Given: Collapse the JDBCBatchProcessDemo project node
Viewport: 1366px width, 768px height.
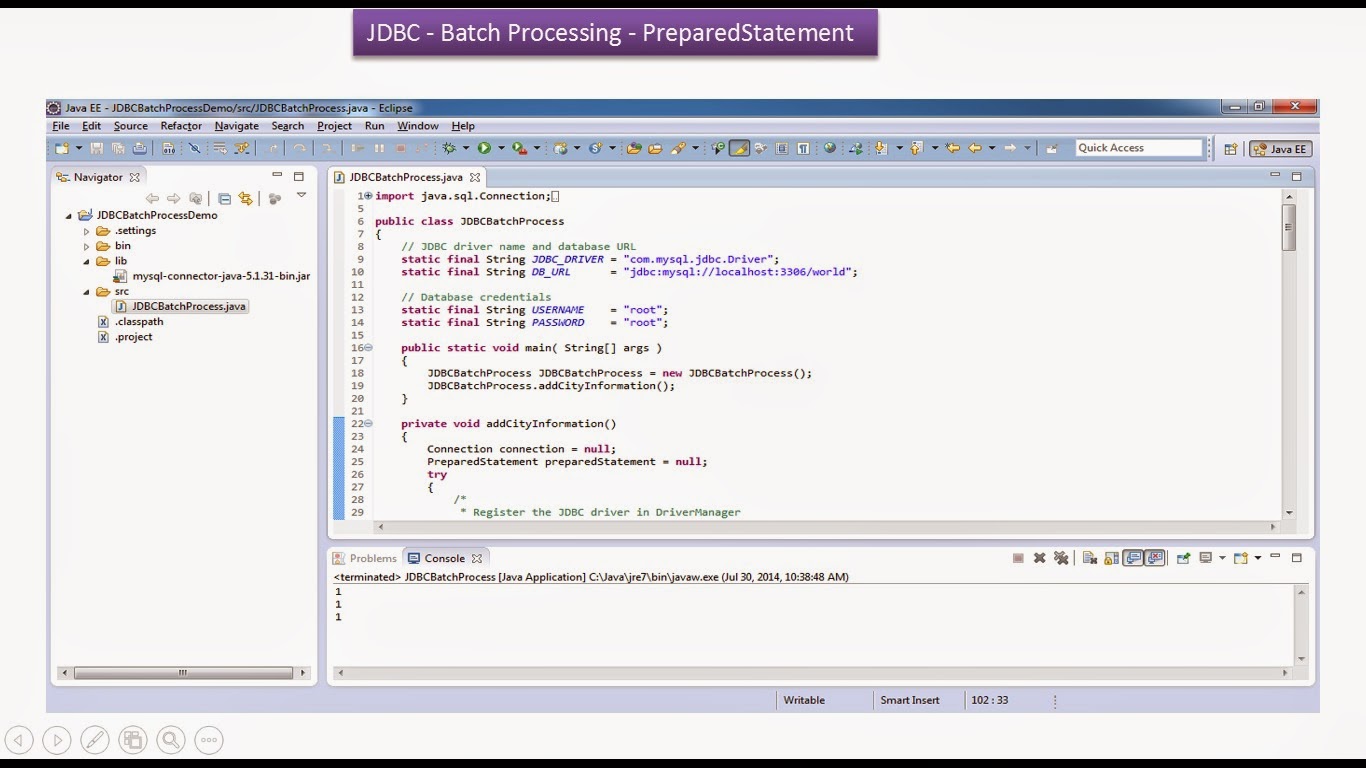Looking at the screenshot, I should [69, 215].
